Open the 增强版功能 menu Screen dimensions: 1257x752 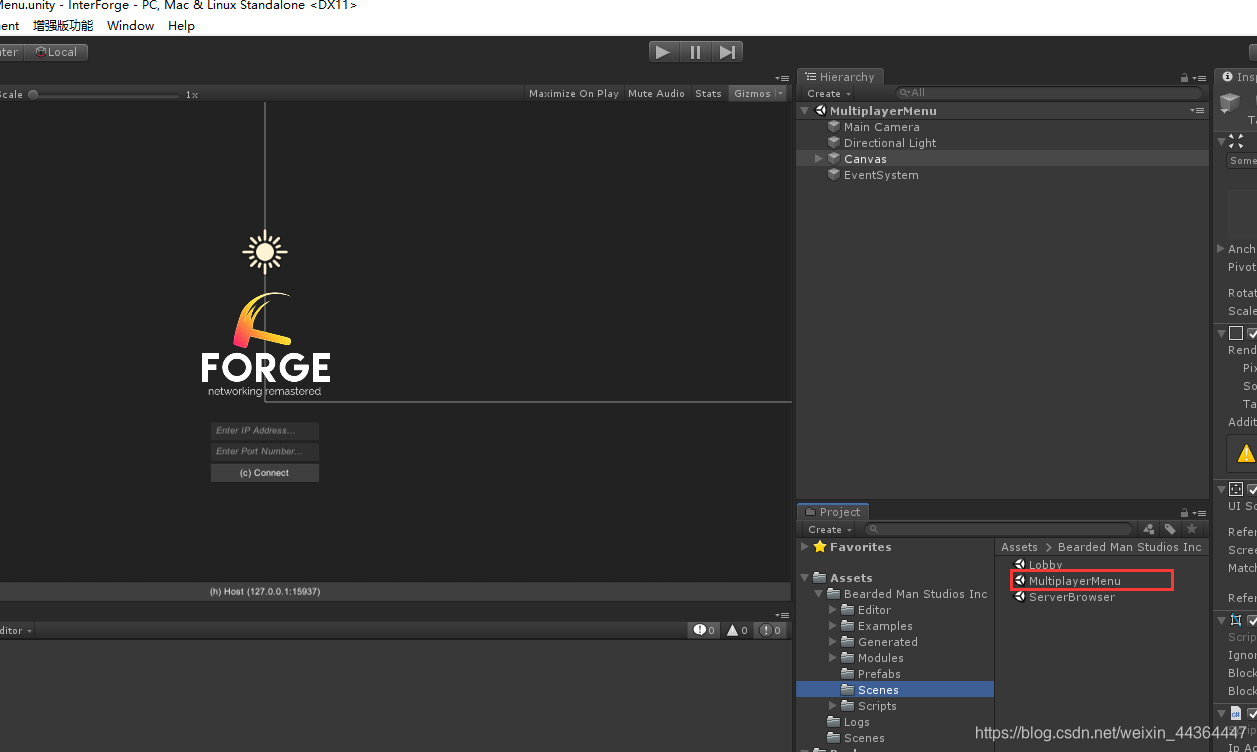[63, 26]
